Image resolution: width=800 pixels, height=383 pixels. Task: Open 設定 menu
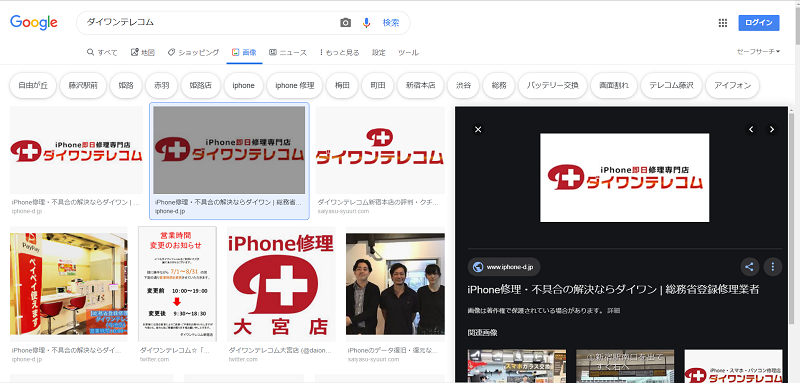[379, 53]
